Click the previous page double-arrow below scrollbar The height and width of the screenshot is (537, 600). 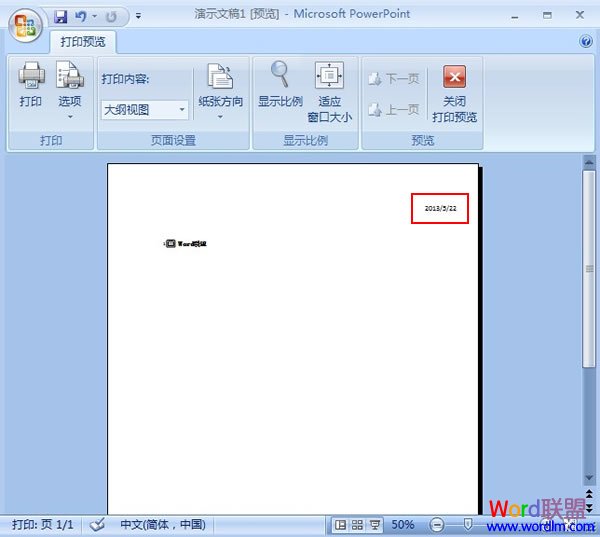point(589,495)
